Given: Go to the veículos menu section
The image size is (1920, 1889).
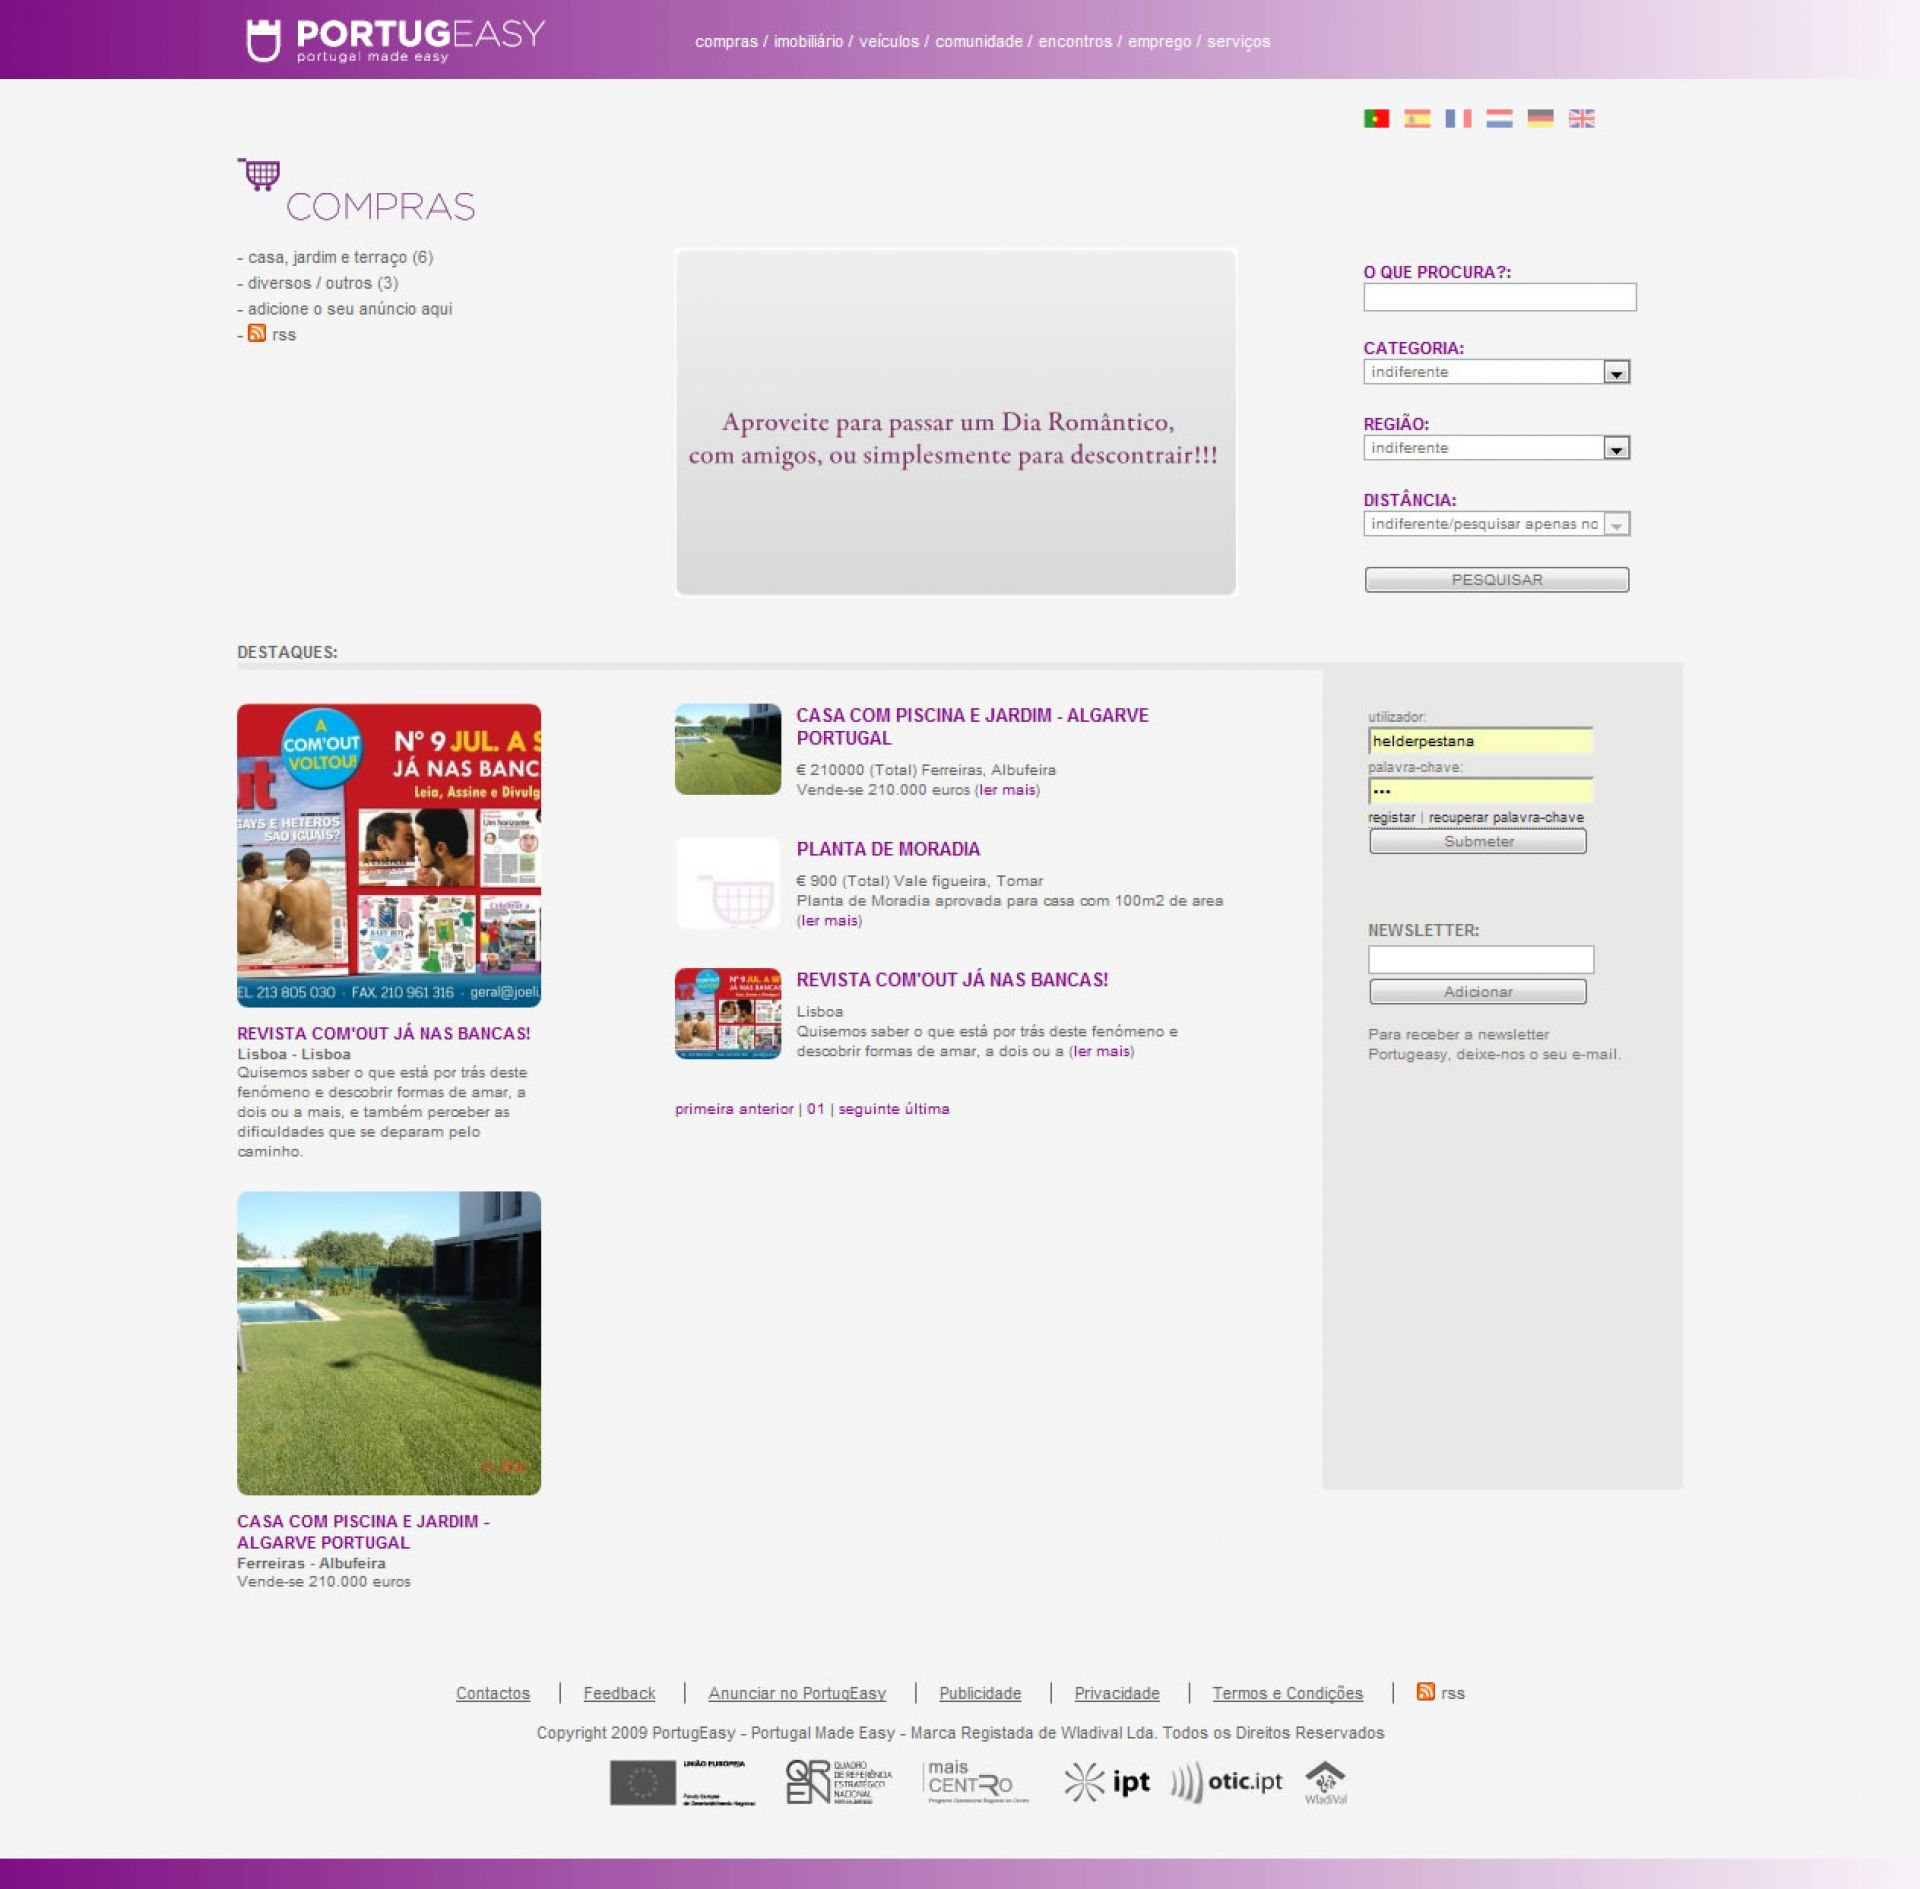Looking at the screenshot, I should 888,42.
